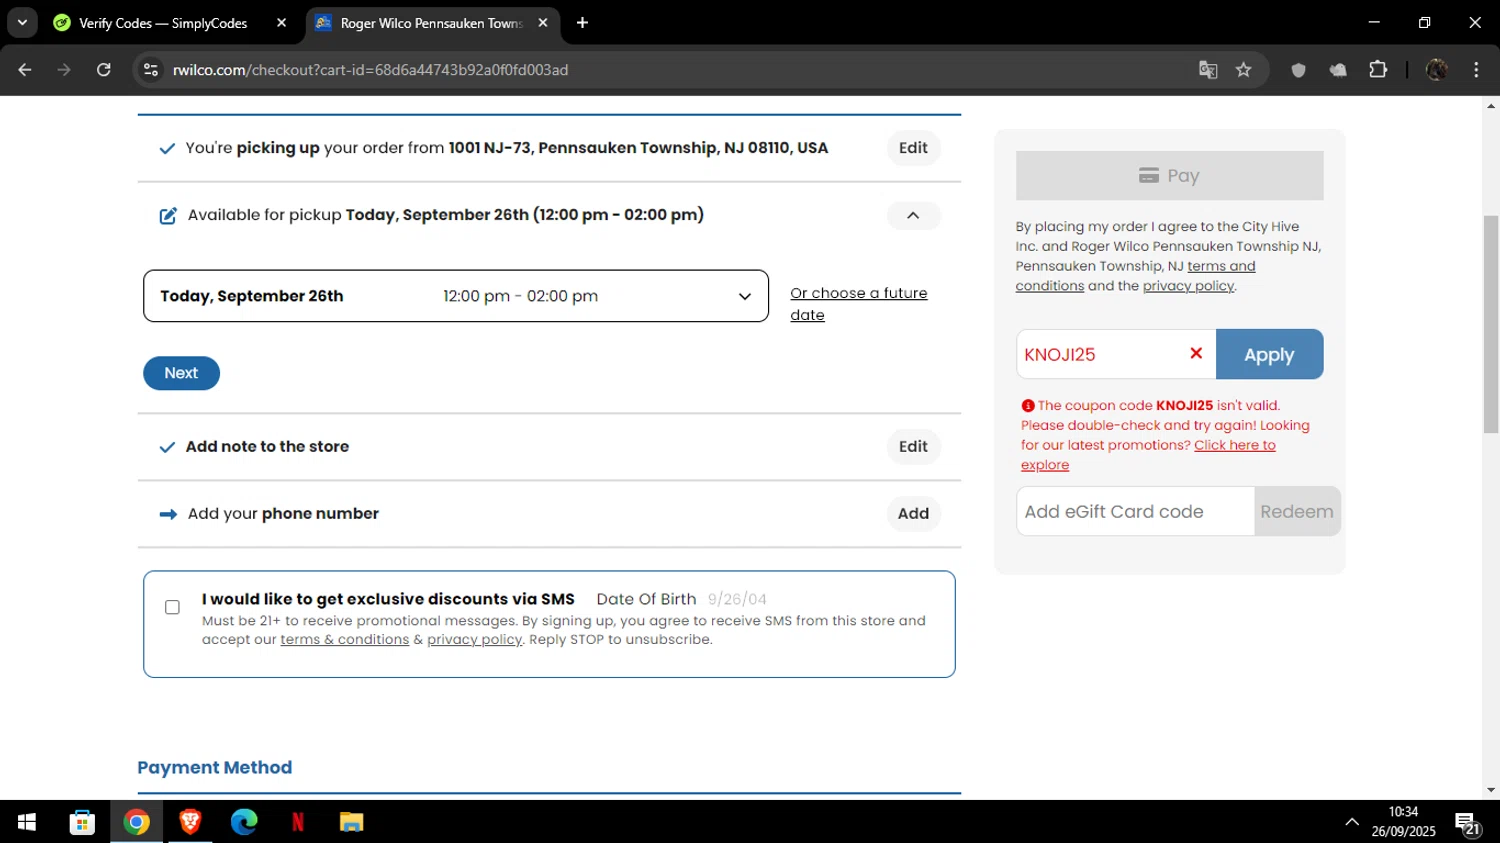Go back to the previous page
Screen dimensions: 1500x843
tap(25, 70)
